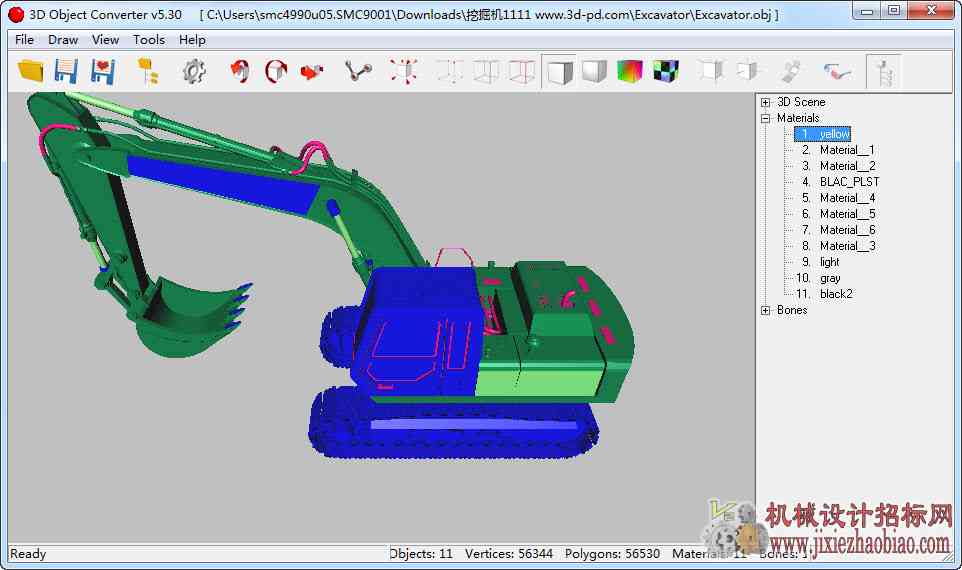Toggle the red wireframe cube mode
This screenshot has height=570, width=962.
[x=522, y=71]
